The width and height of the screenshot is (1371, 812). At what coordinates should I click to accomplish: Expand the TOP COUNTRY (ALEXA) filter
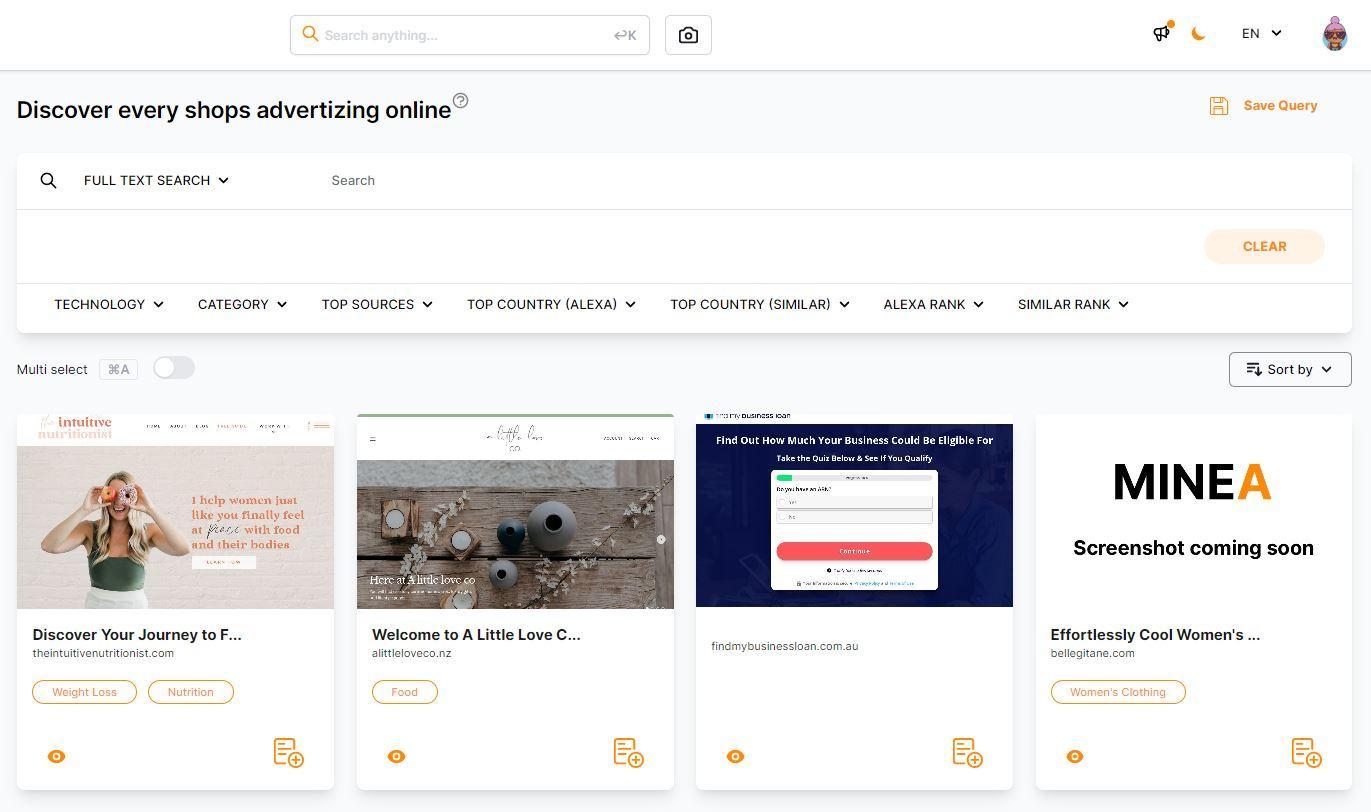pos(552,304)
